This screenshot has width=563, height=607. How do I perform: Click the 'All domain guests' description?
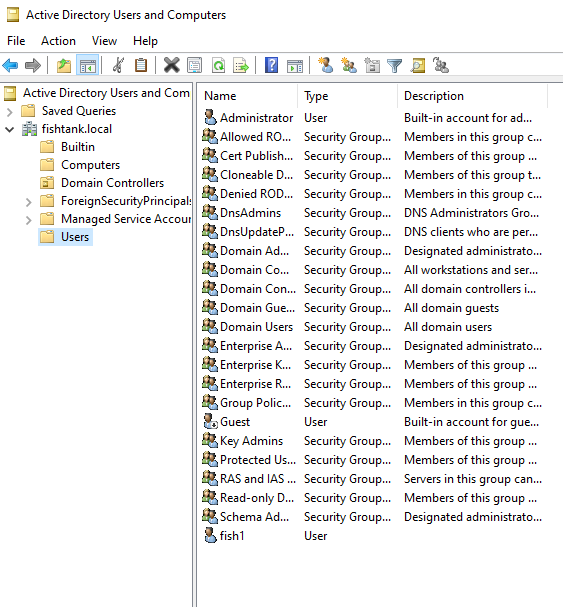point(451,308)
